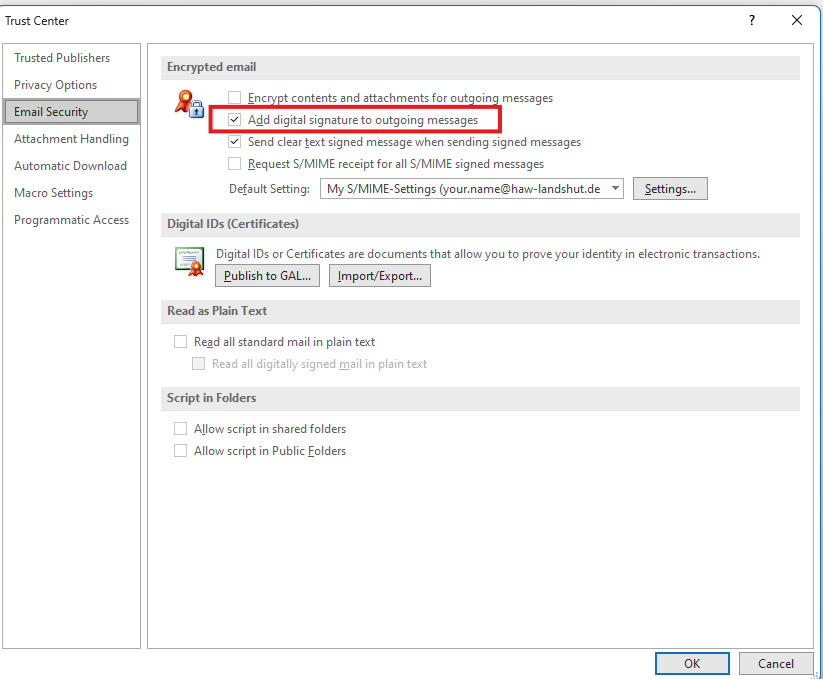Click the Help question mark icon
Viewport: 823px width, 679px height.
752,20
